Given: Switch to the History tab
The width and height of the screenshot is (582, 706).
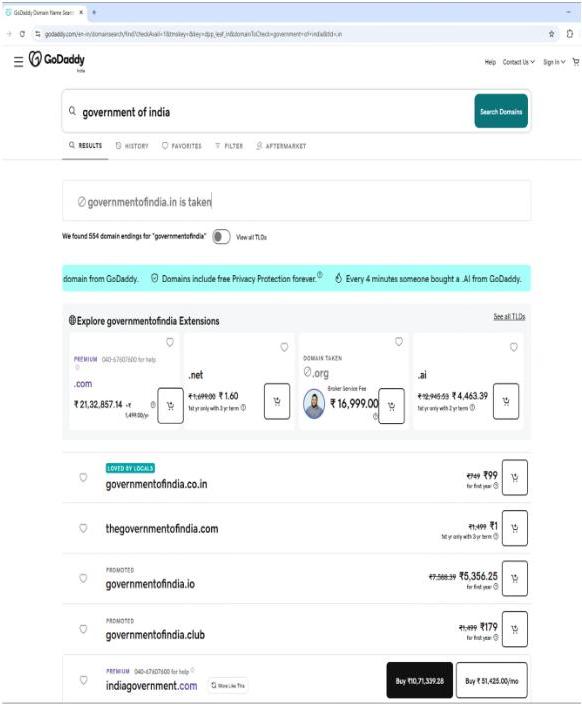Looking at the screenshot, I should pyautogui.click(x=132, y=146).
